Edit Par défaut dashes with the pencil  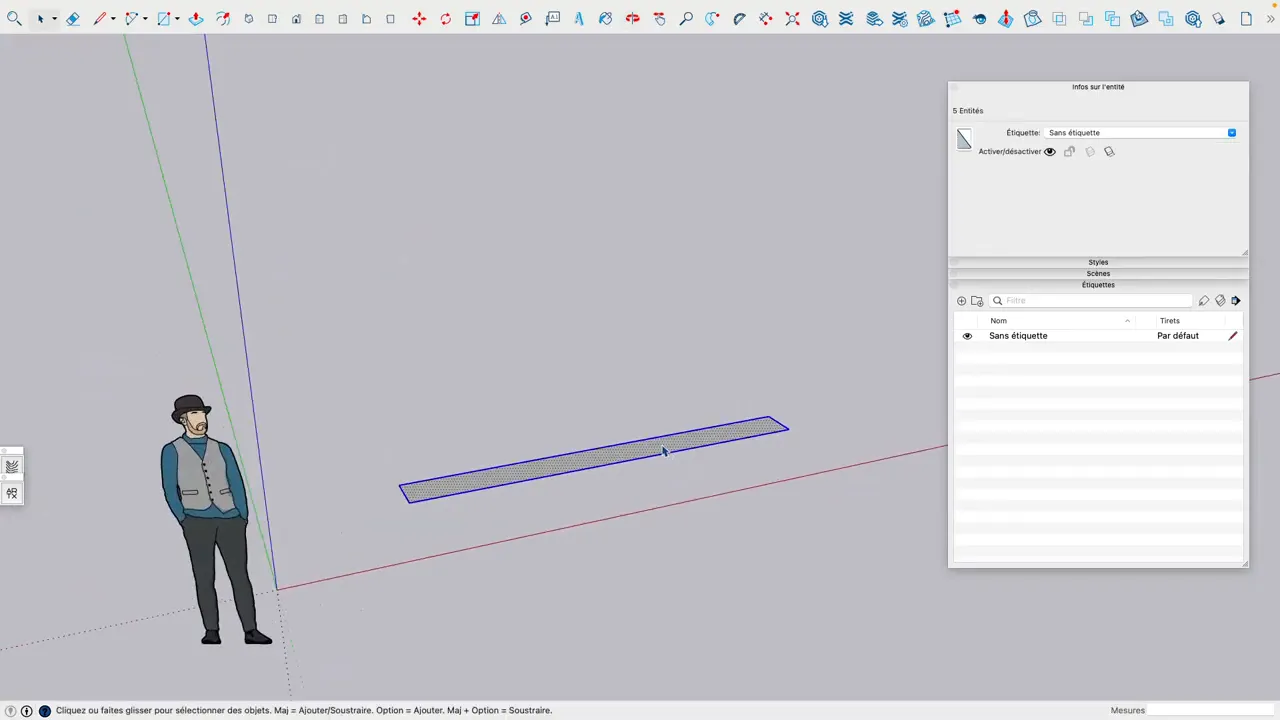1232,335
